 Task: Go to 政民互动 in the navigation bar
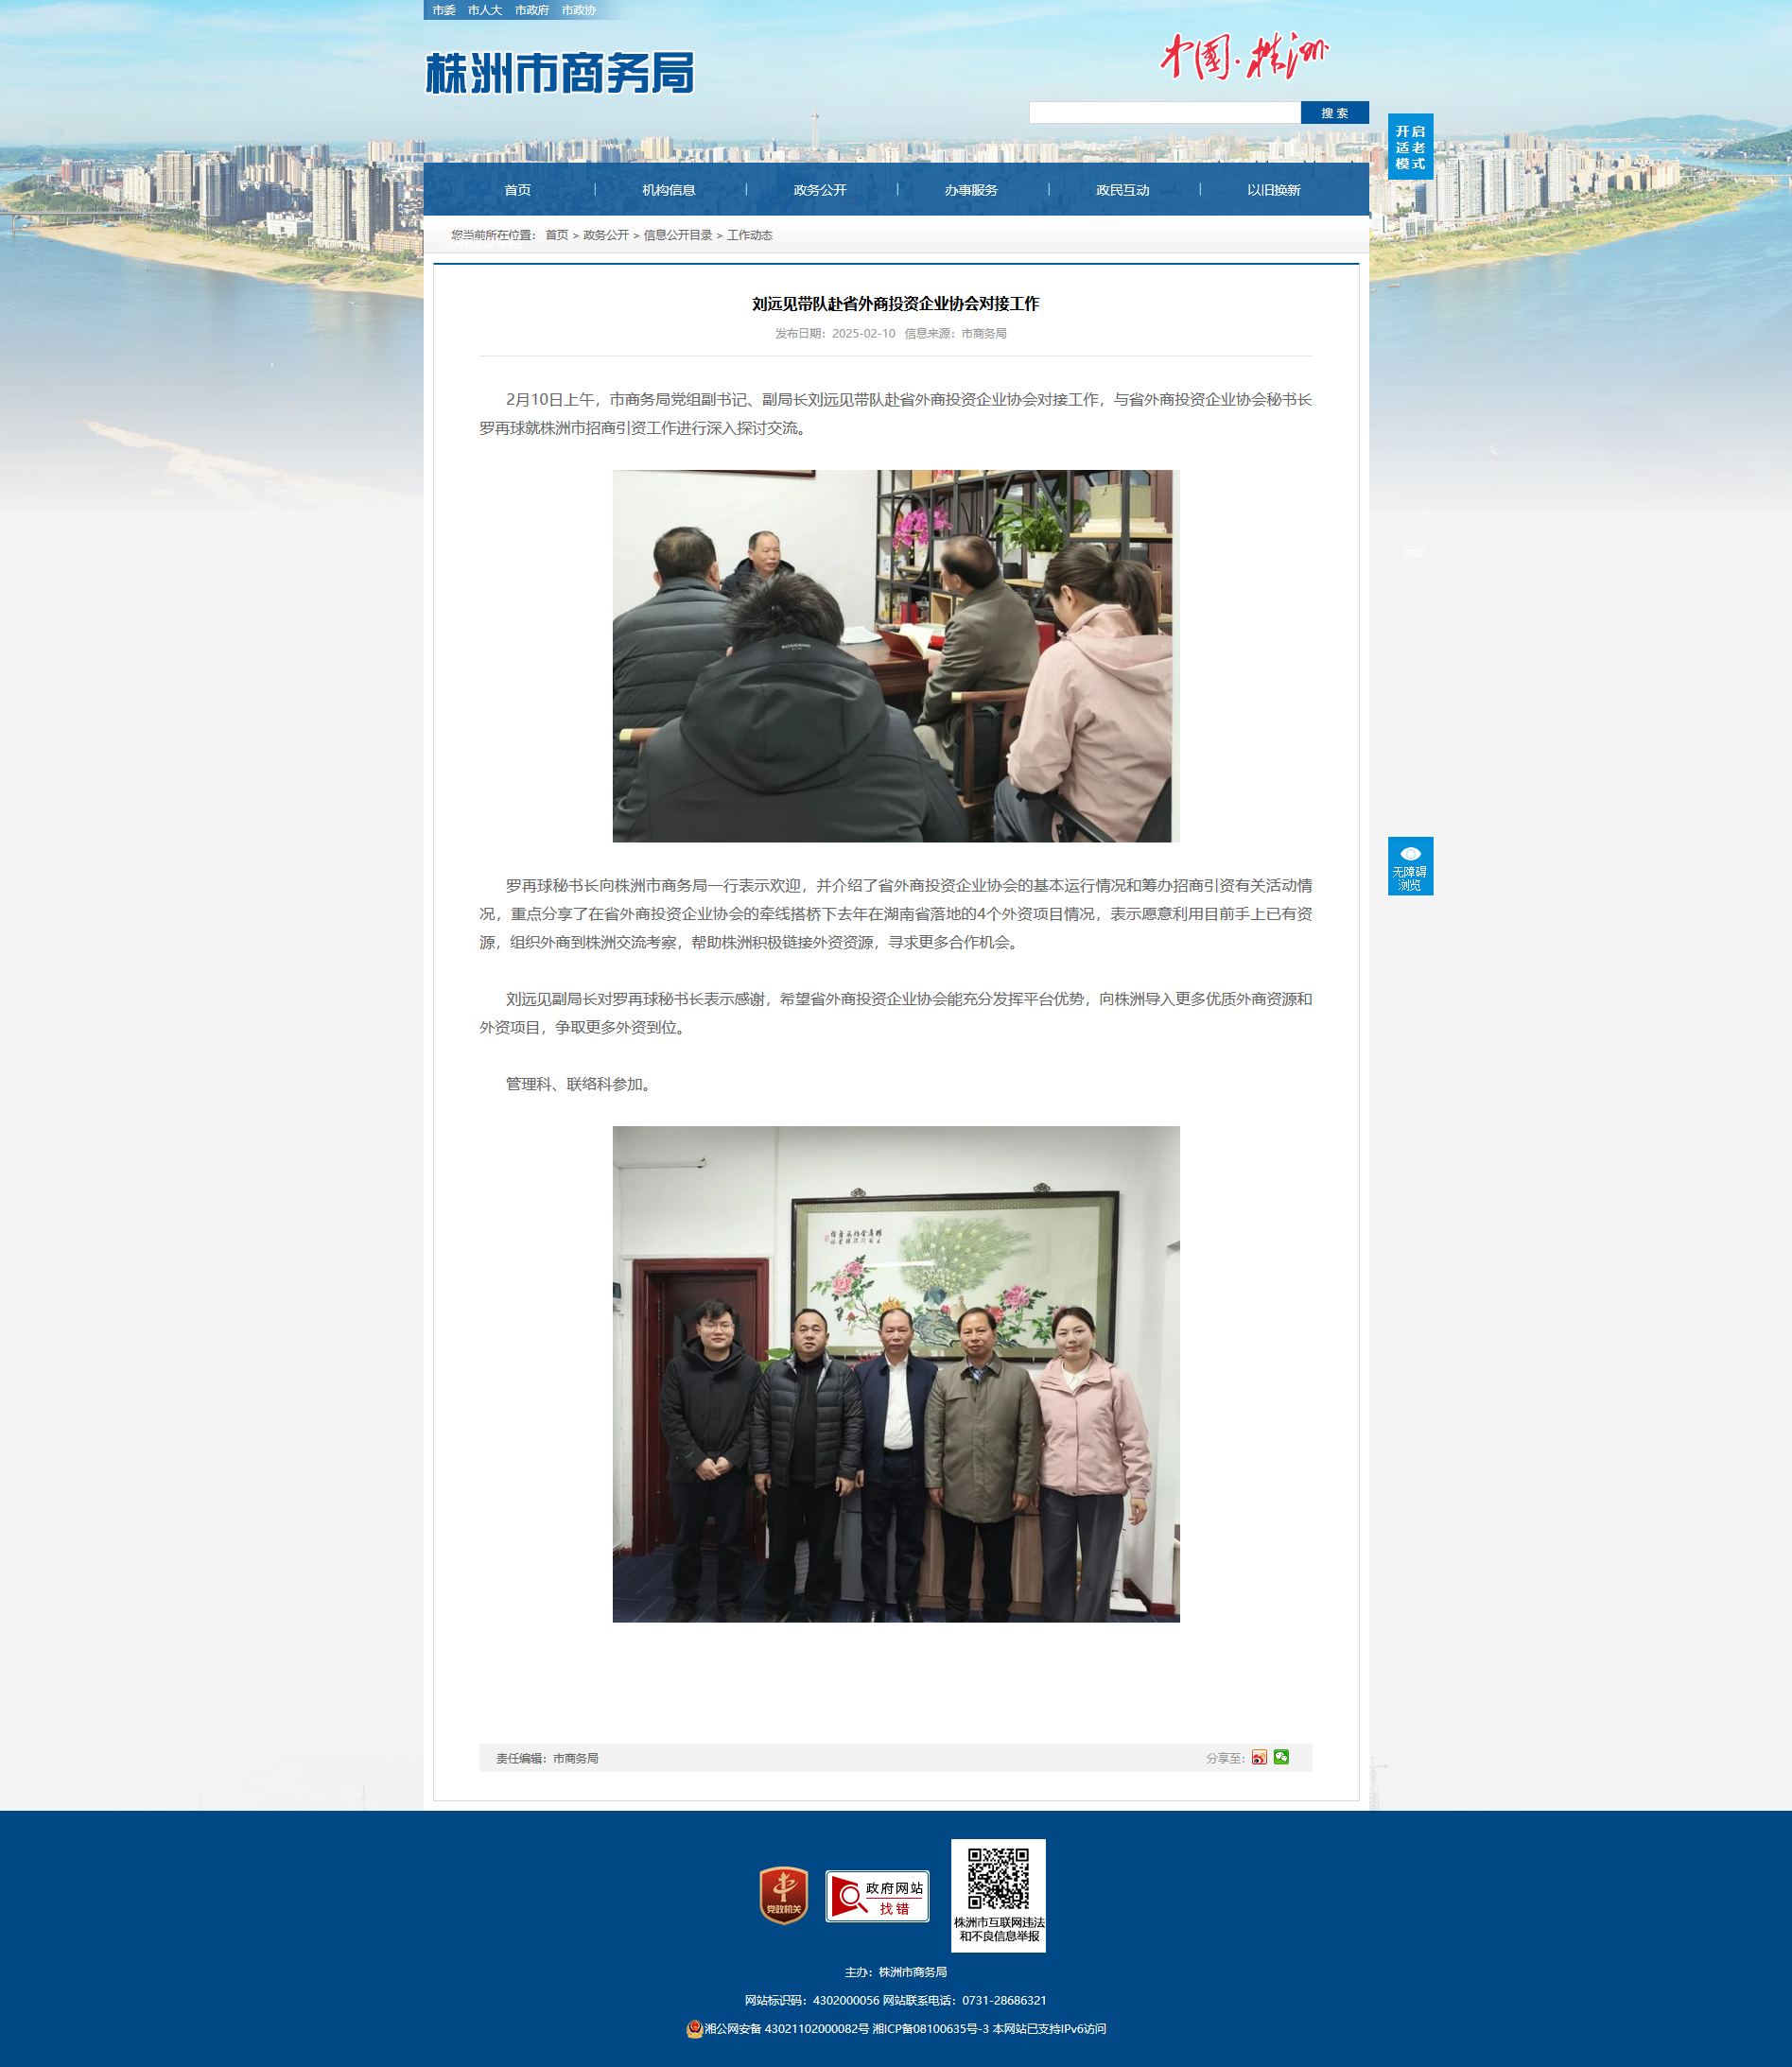click(x=1122, y=190)
